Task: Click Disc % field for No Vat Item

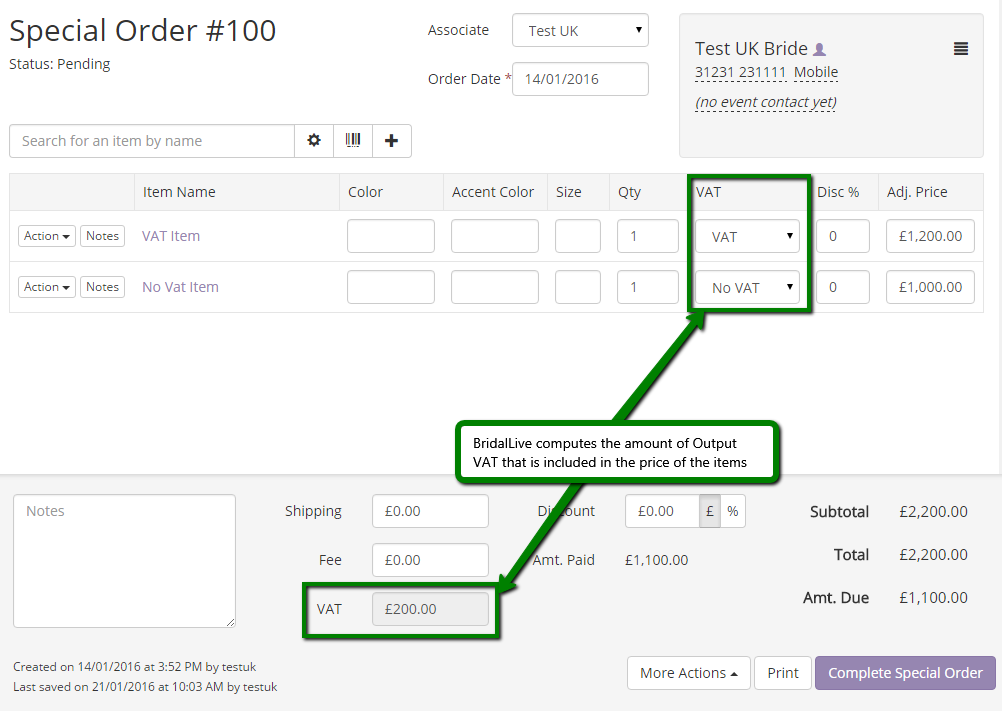Action: (x=843, y=287)
